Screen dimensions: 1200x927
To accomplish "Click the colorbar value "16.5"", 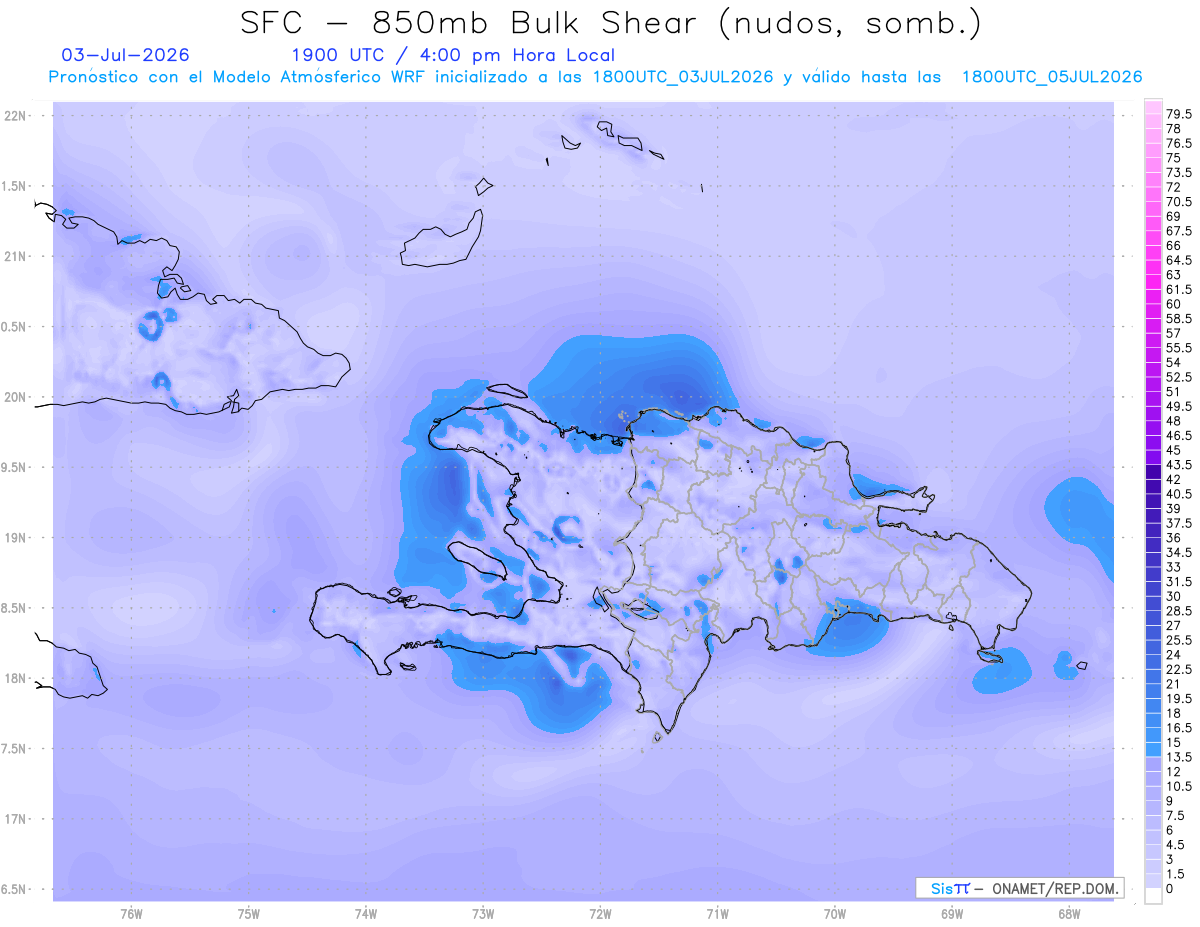I will [1181, 728].
